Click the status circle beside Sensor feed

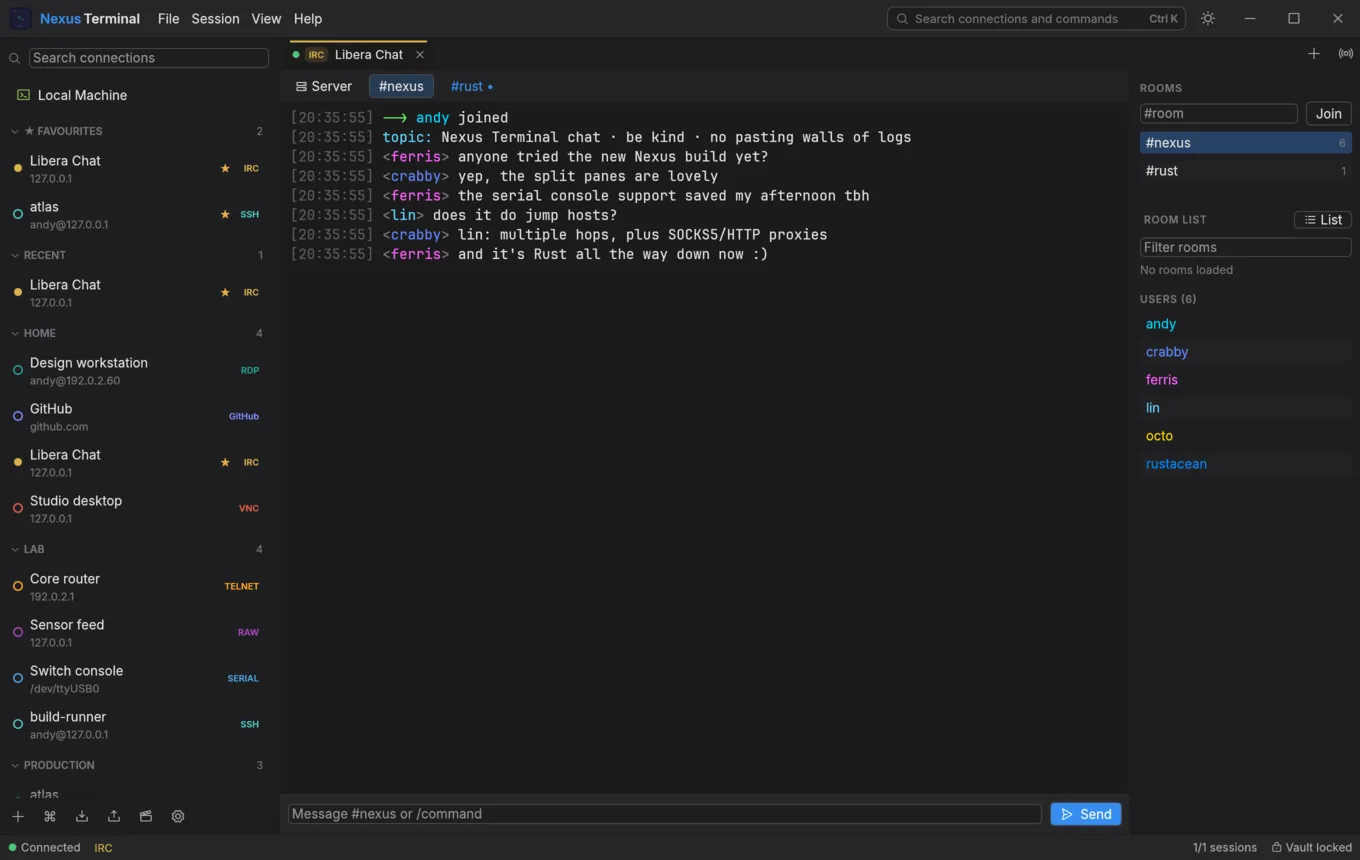click(x=17, y=633)
